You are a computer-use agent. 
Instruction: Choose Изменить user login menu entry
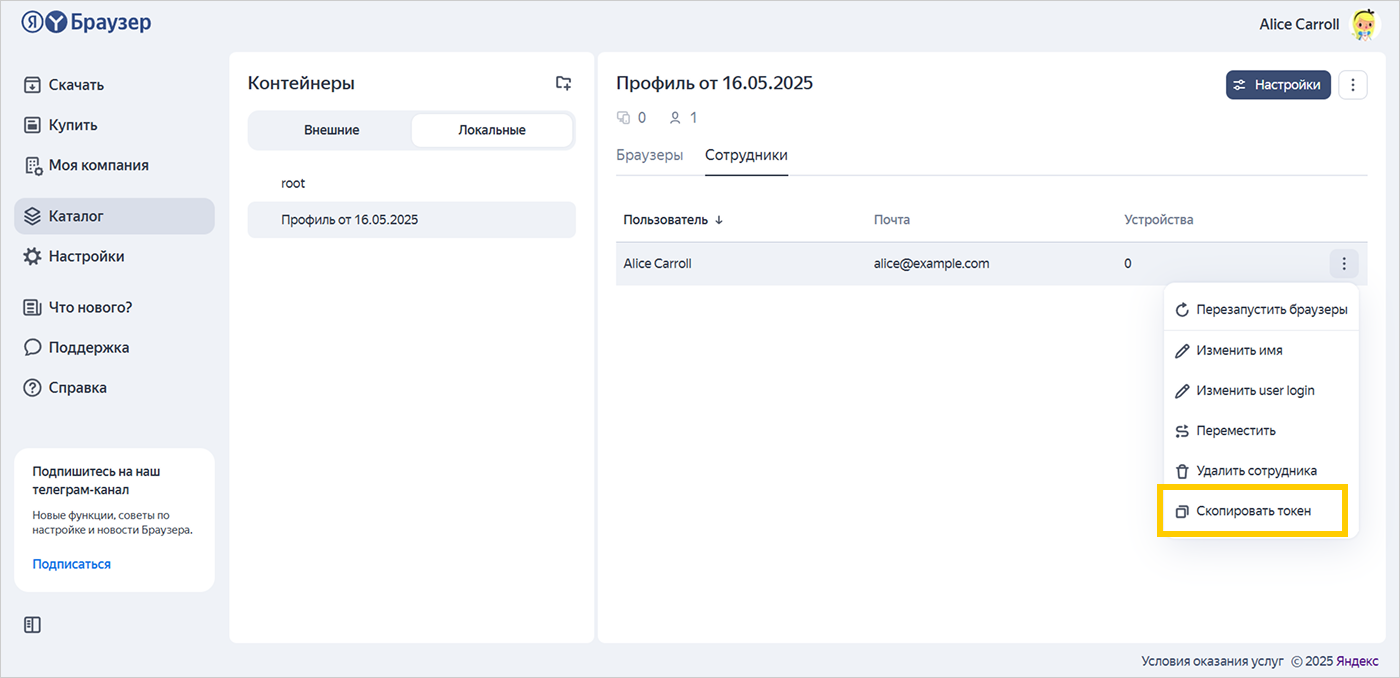(1261, 391)
